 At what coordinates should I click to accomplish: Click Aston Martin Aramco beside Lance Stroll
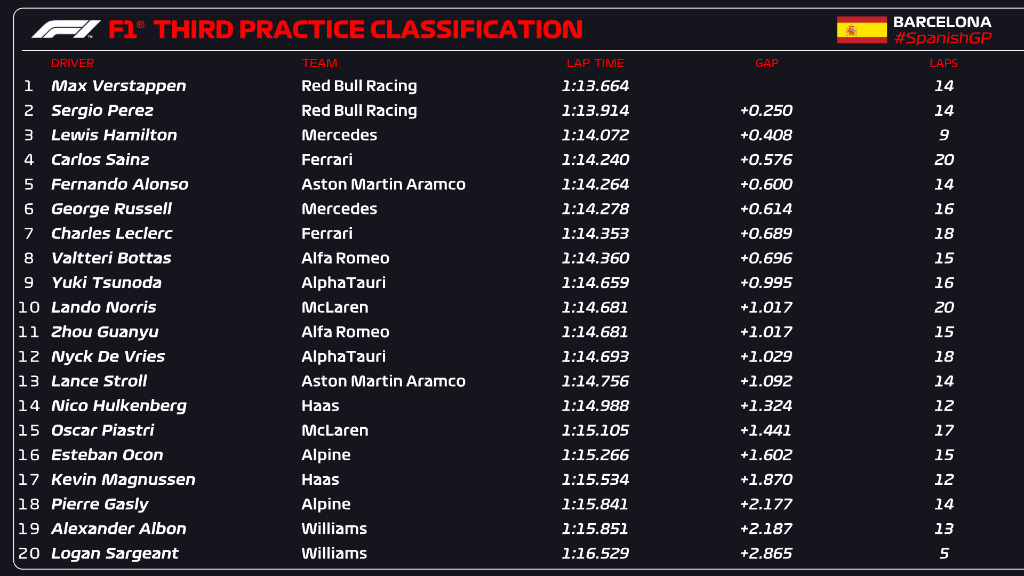(383, 381)
